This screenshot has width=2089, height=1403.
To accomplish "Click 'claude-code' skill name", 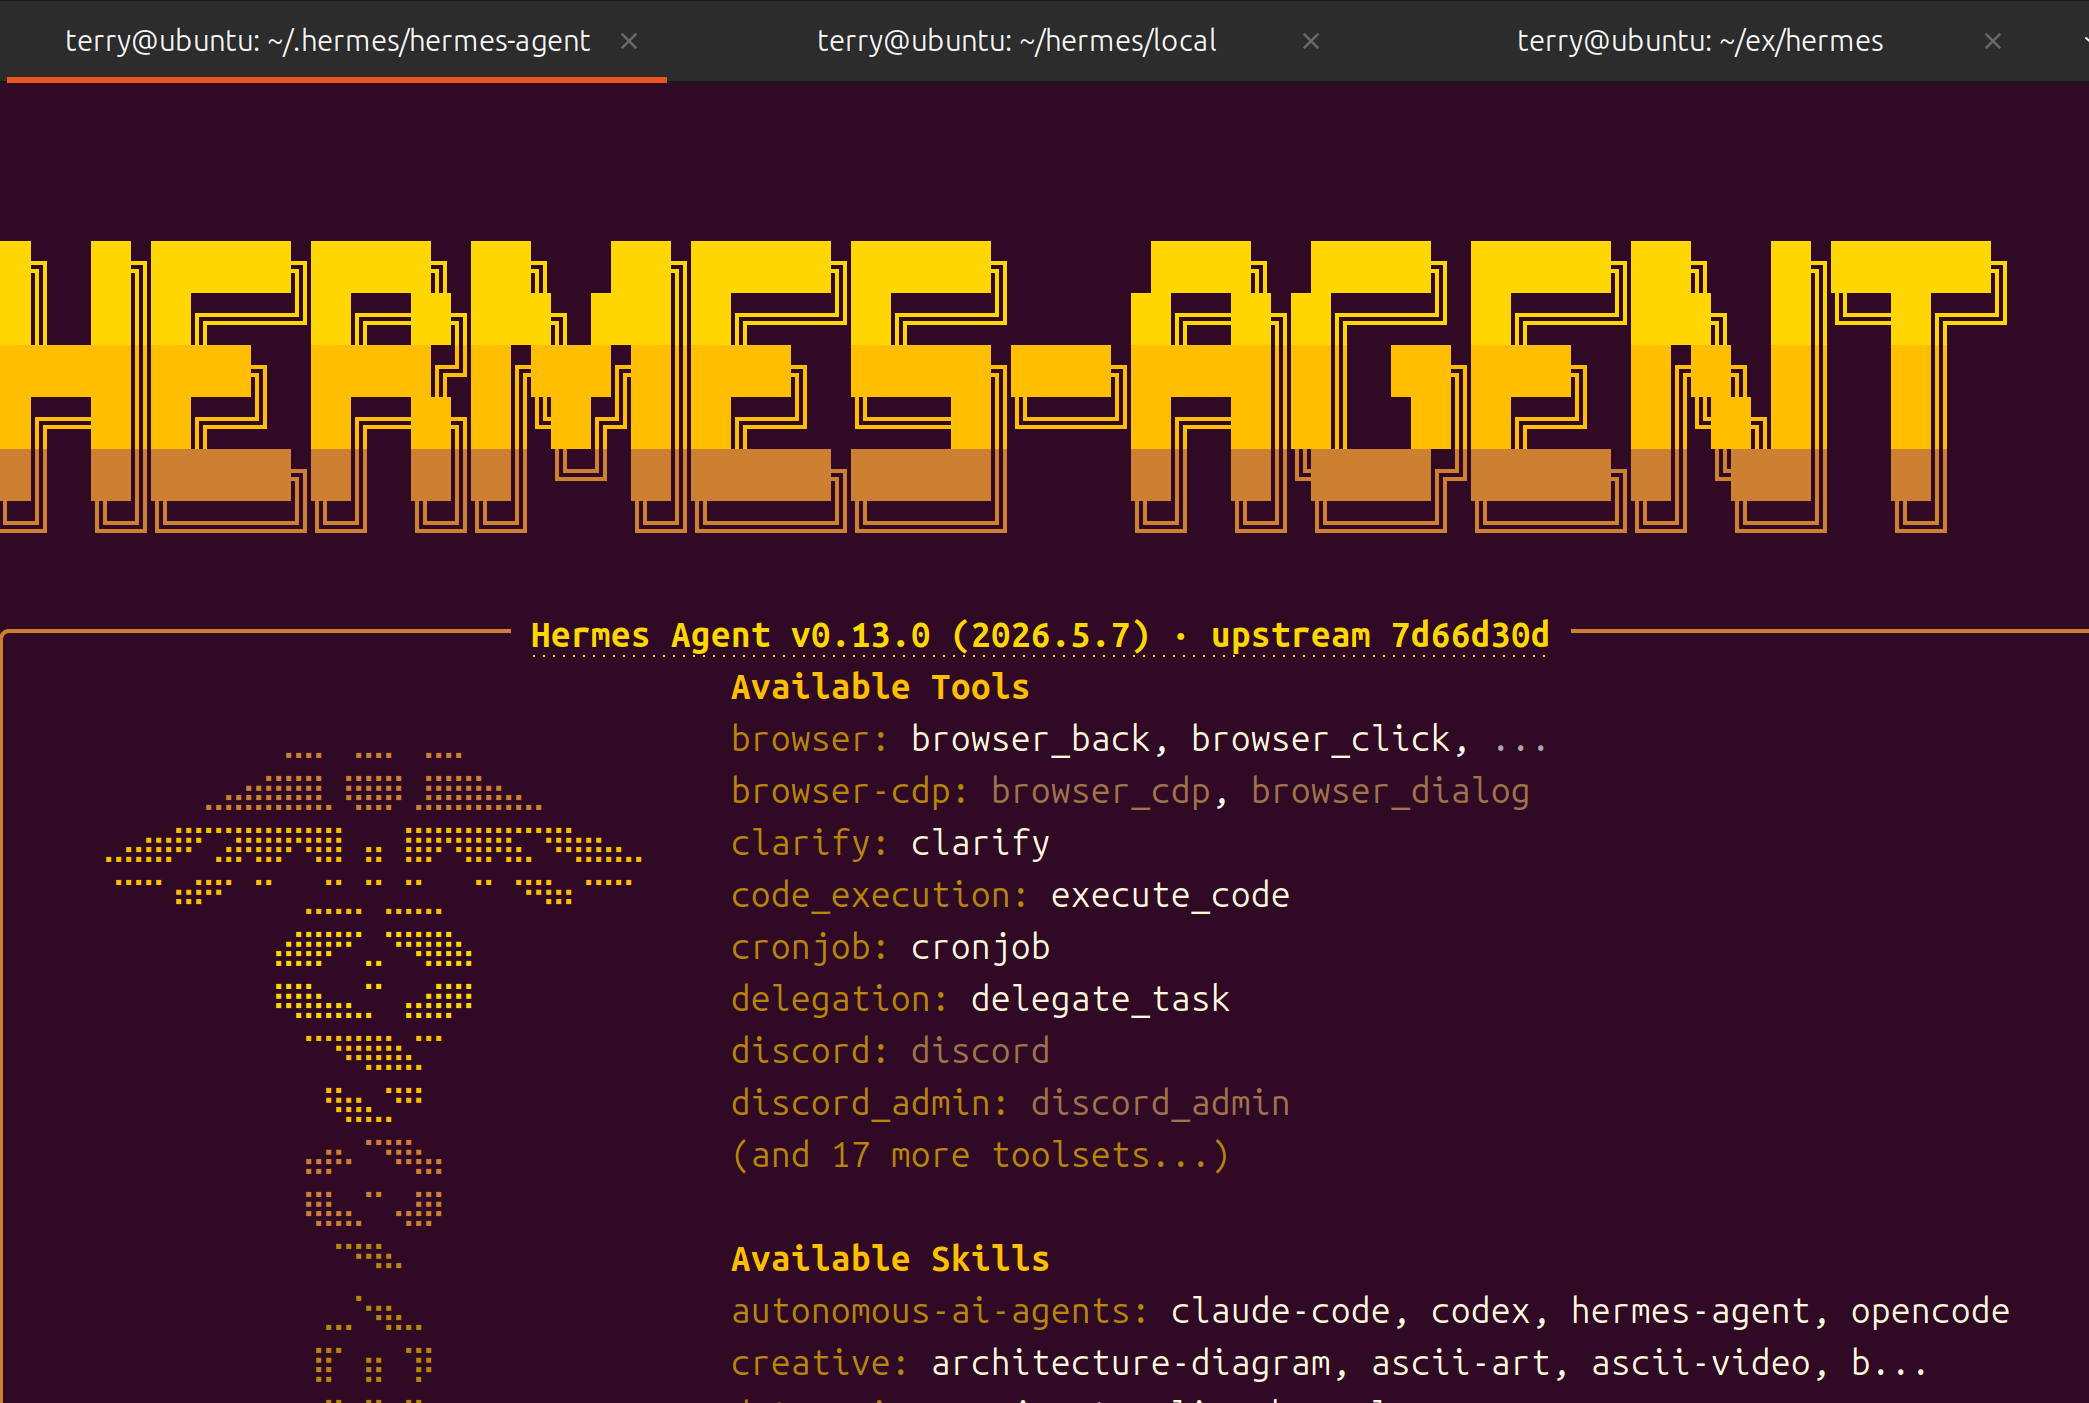I will coord(1280,1311).
